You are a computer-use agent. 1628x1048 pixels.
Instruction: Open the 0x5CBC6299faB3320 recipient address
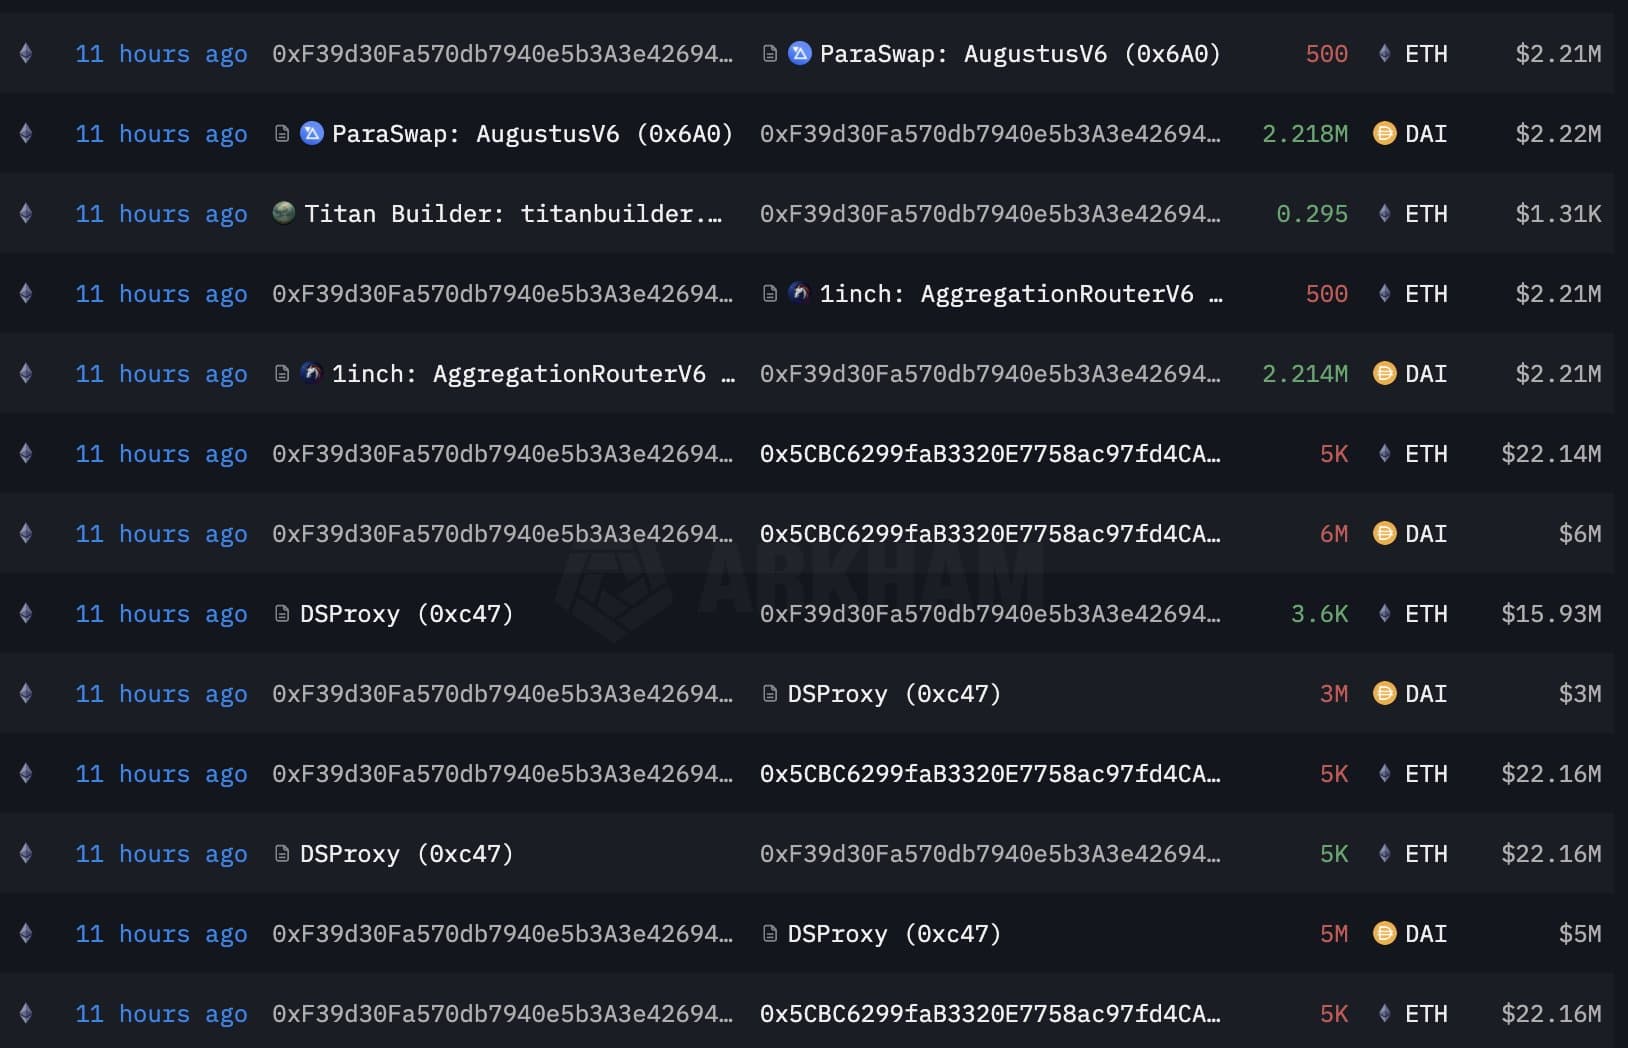coord(991,453)
